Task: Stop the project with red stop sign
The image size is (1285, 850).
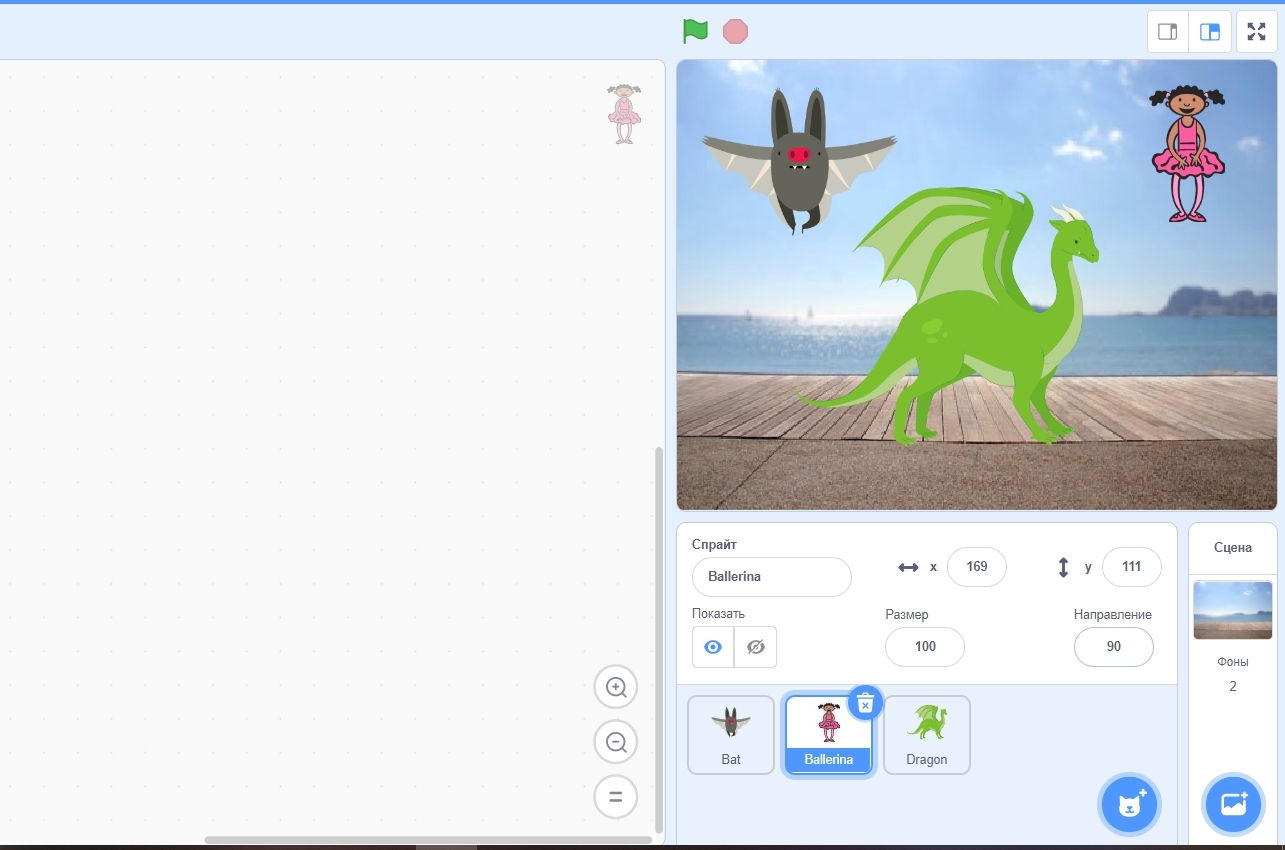Action: pyautogui.click(x=735, y=31)
